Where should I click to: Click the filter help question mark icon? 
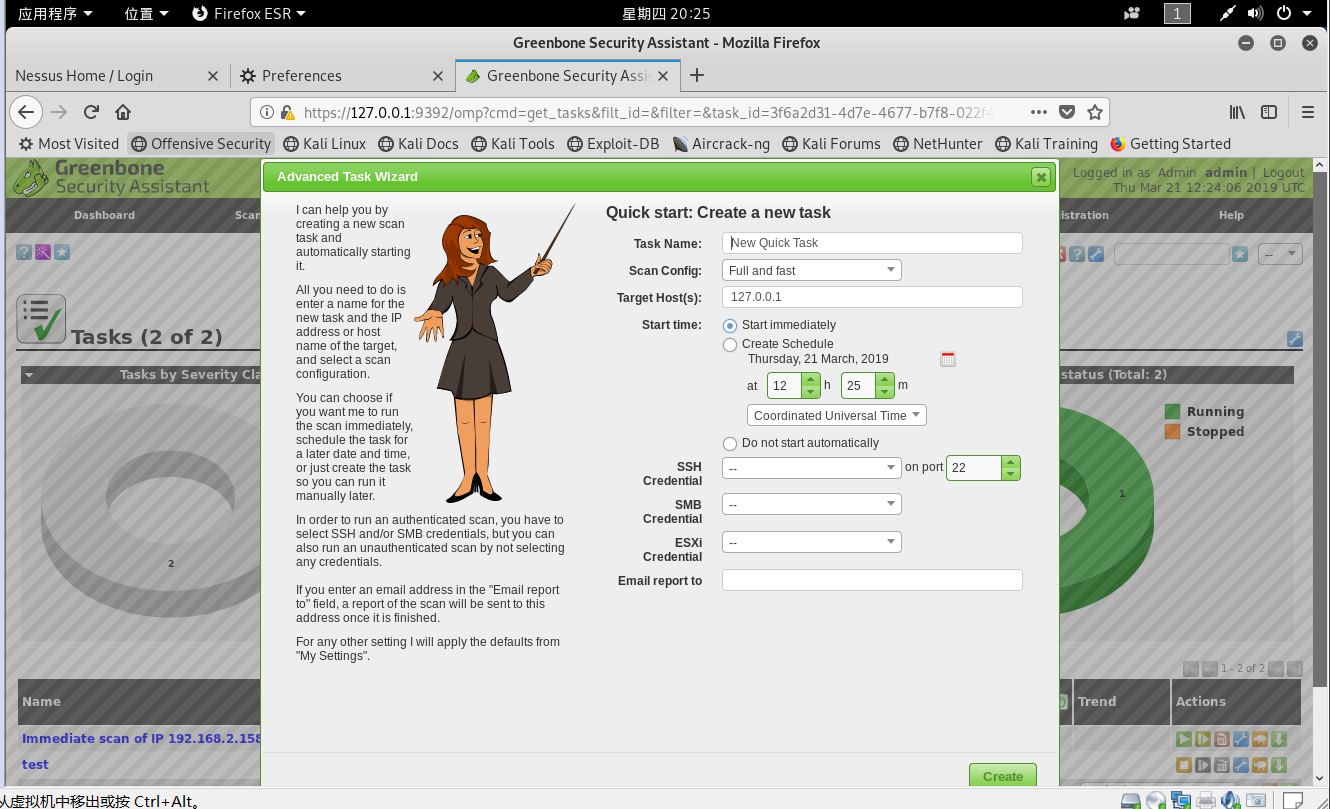coord(1077,254)
